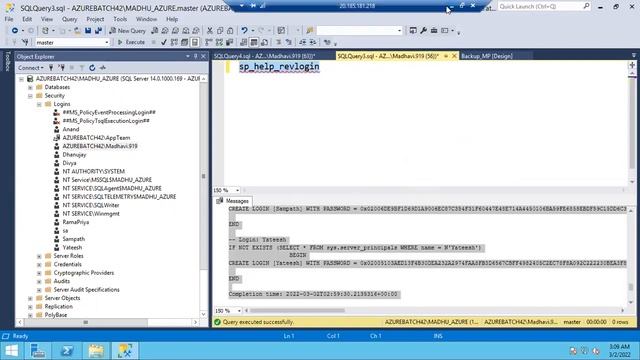
Task: Select AZUREBATCH42\AppTeam login
Action: (x=96, y=138)
